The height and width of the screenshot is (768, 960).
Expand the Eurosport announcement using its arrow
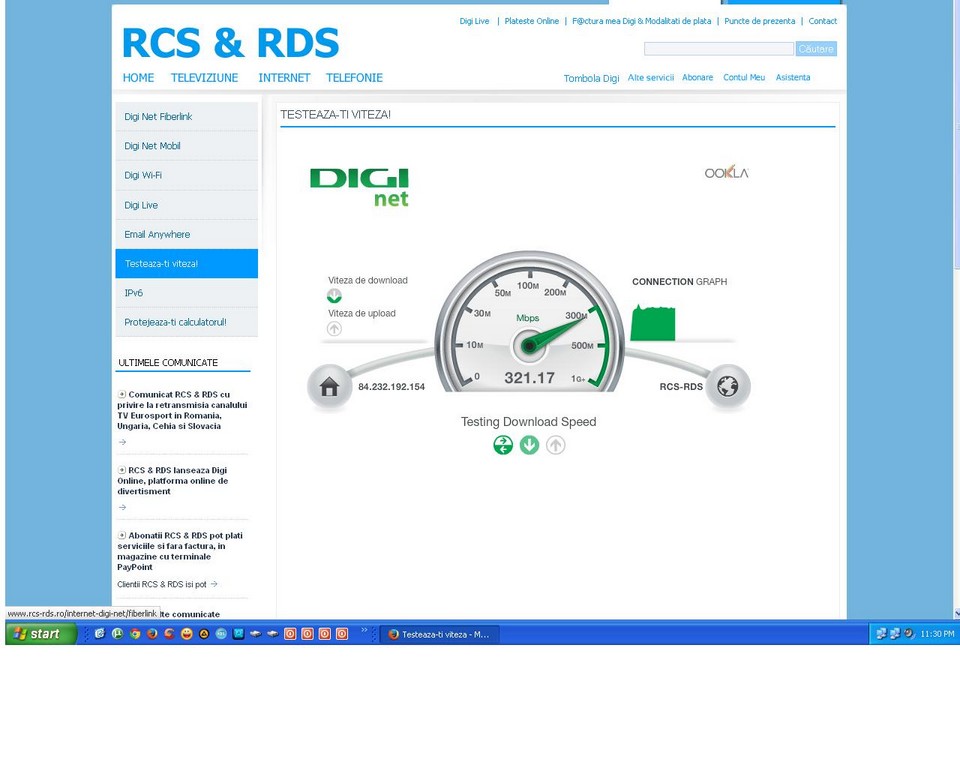tap(123, 442)
